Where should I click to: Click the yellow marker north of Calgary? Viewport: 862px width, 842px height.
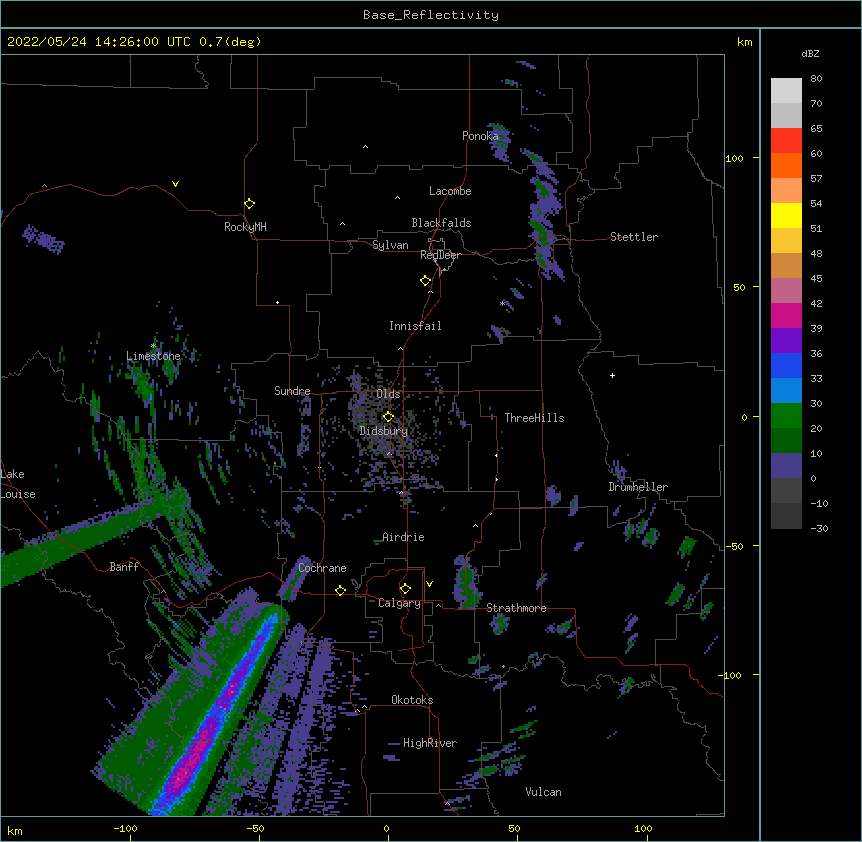tap(405, 589)
